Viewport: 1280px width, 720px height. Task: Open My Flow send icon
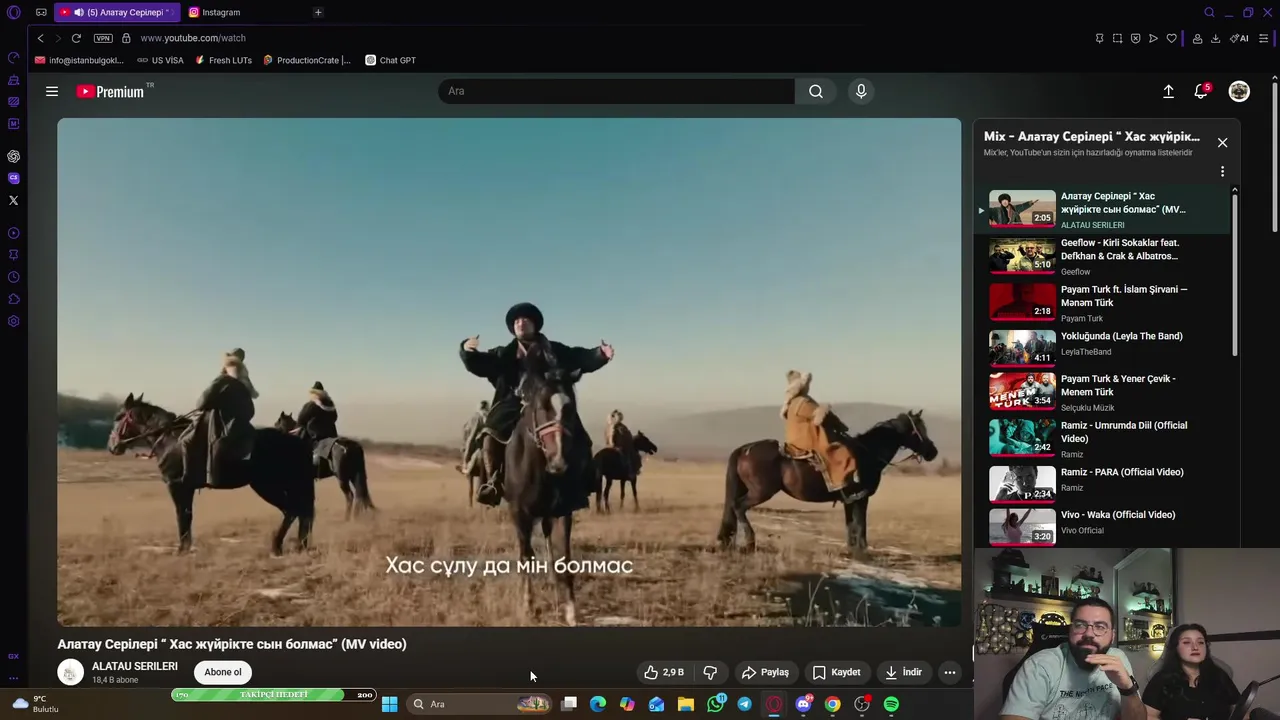click(1153, 38)
